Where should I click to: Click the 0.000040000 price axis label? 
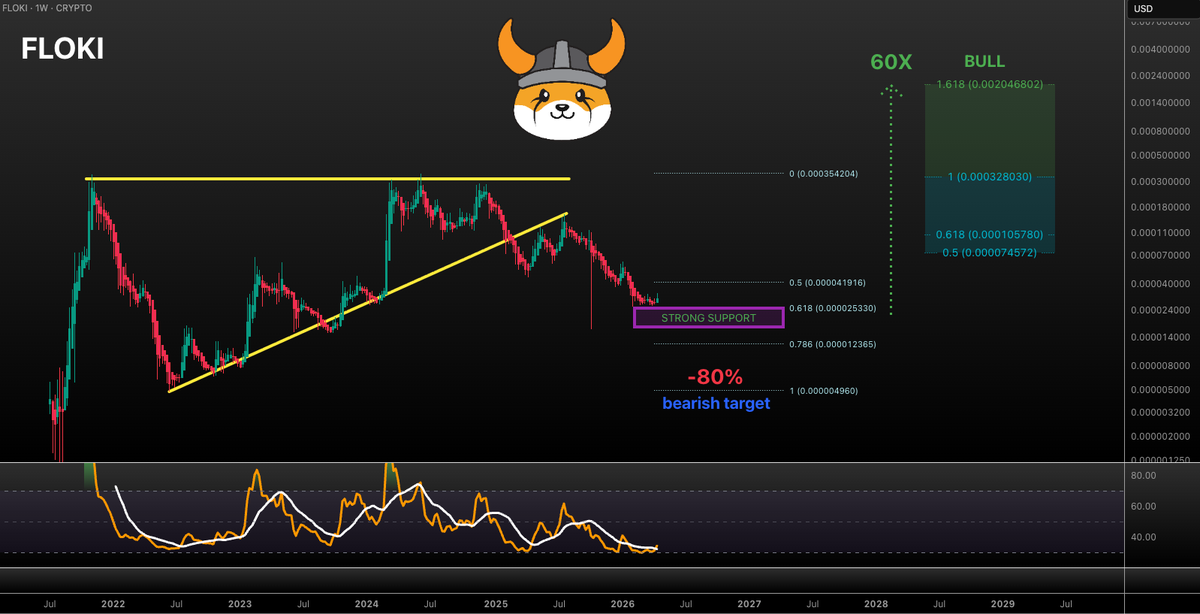pos(1160,285)
